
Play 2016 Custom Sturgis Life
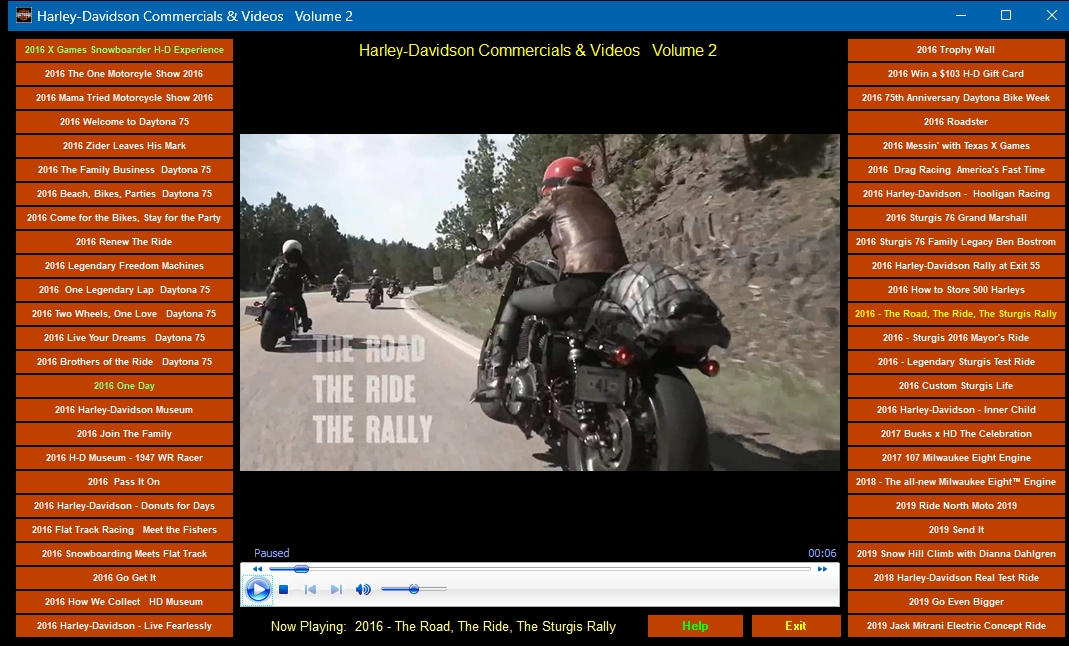[x=956, y=386]
